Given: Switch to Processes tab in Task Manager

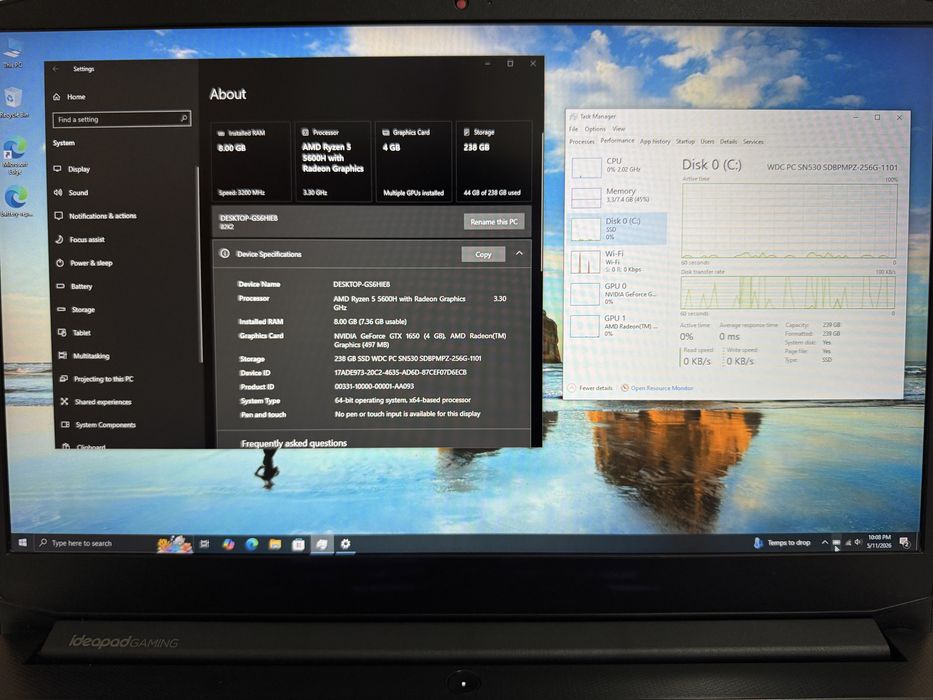Looking at the screenshot, I should 581,142.
